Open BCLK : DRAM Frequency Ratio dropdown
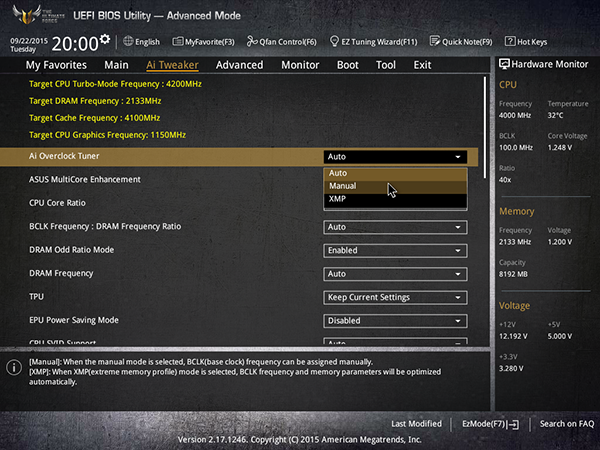Screen dimensions: 600x450 395,227
